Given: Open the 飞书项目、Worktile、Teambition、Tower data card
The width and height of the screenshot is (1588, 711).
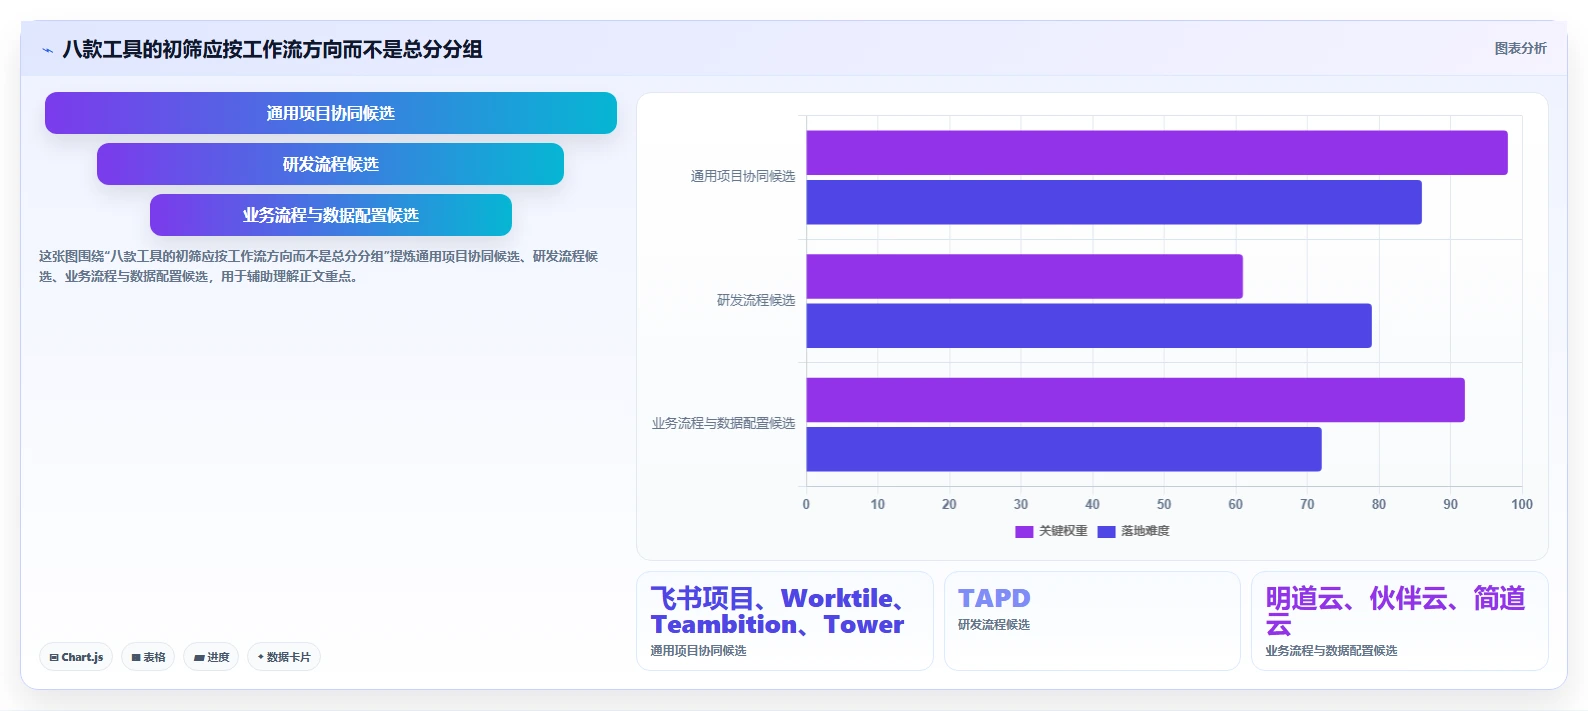Looking at the screenshot, I should click(x=785, y=621).
